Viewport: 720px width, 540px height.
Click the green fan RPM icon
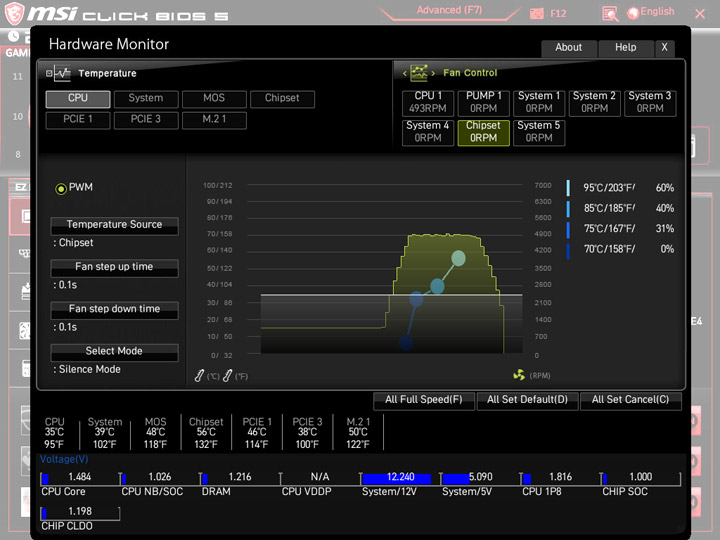(x=518, y=376)
